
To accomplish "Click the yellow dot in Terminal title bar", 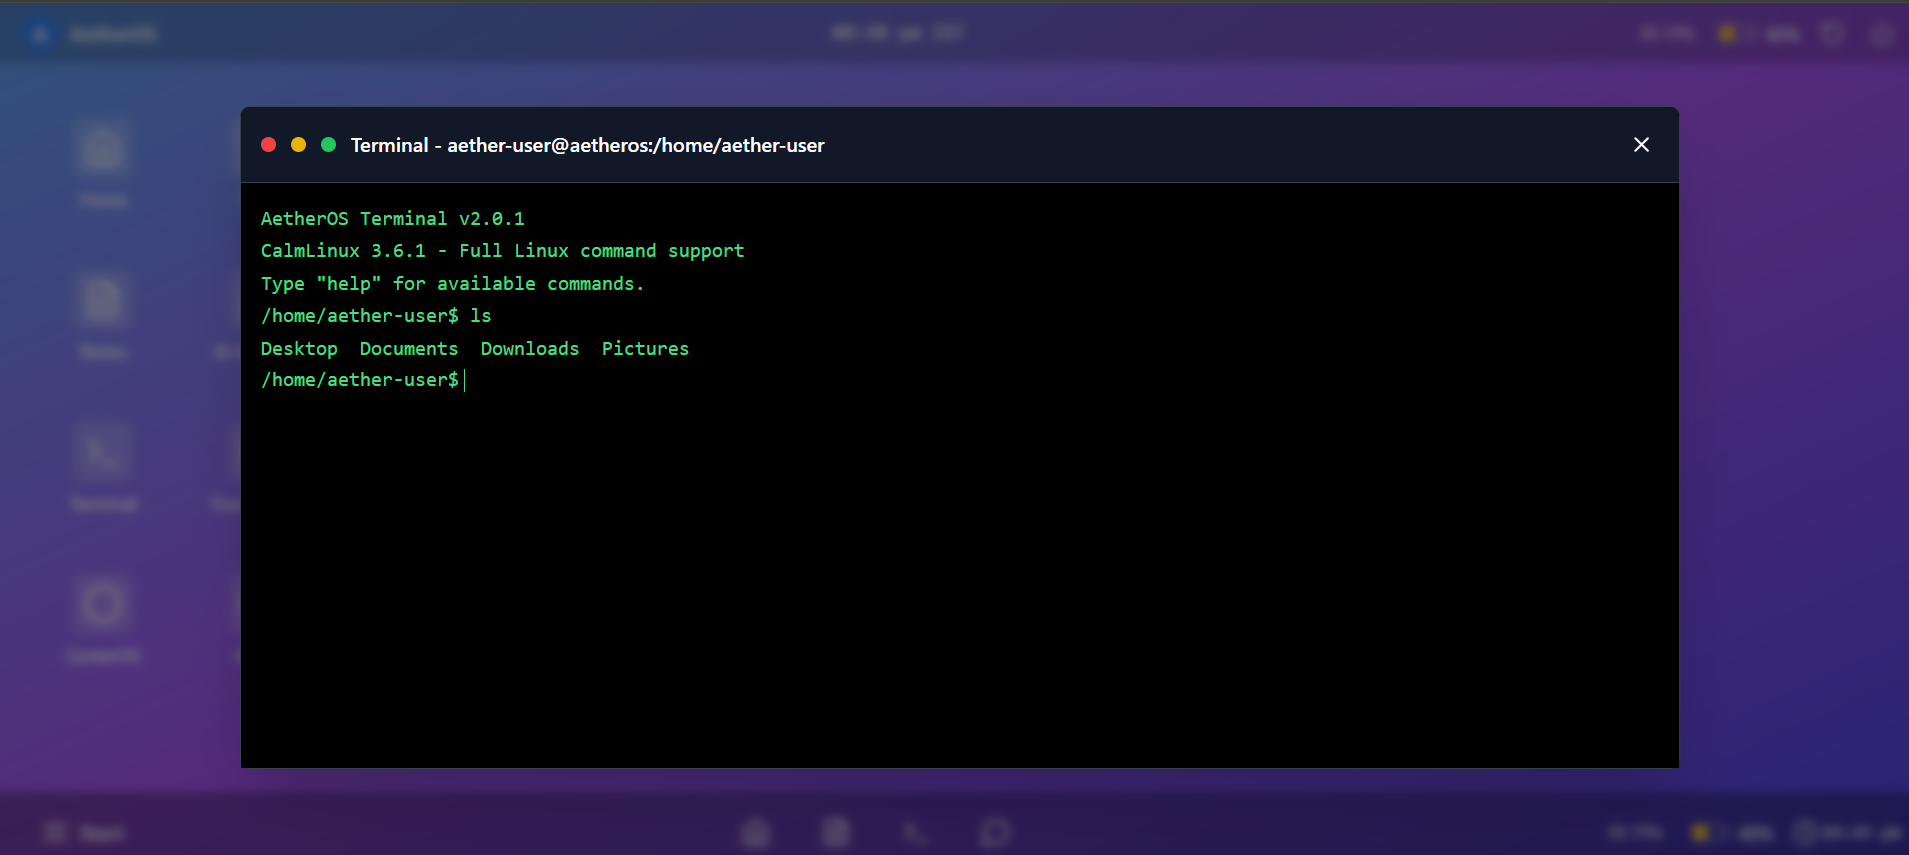I will (298, 145).
